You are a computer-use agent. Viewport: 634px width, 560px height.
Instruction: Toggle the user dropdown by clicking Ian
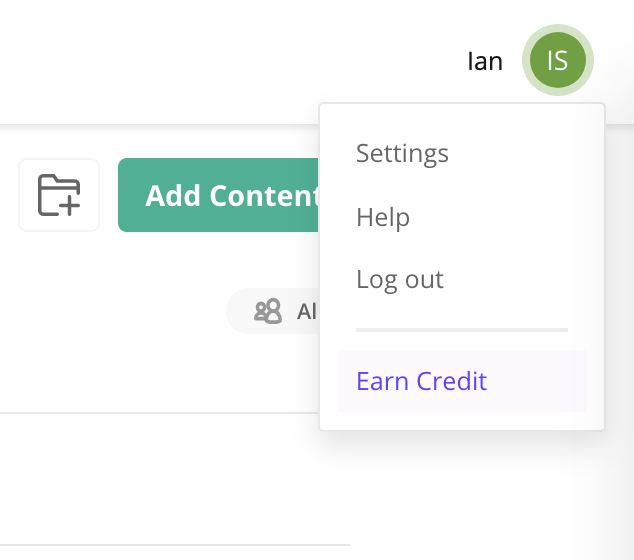coord(485,61)
